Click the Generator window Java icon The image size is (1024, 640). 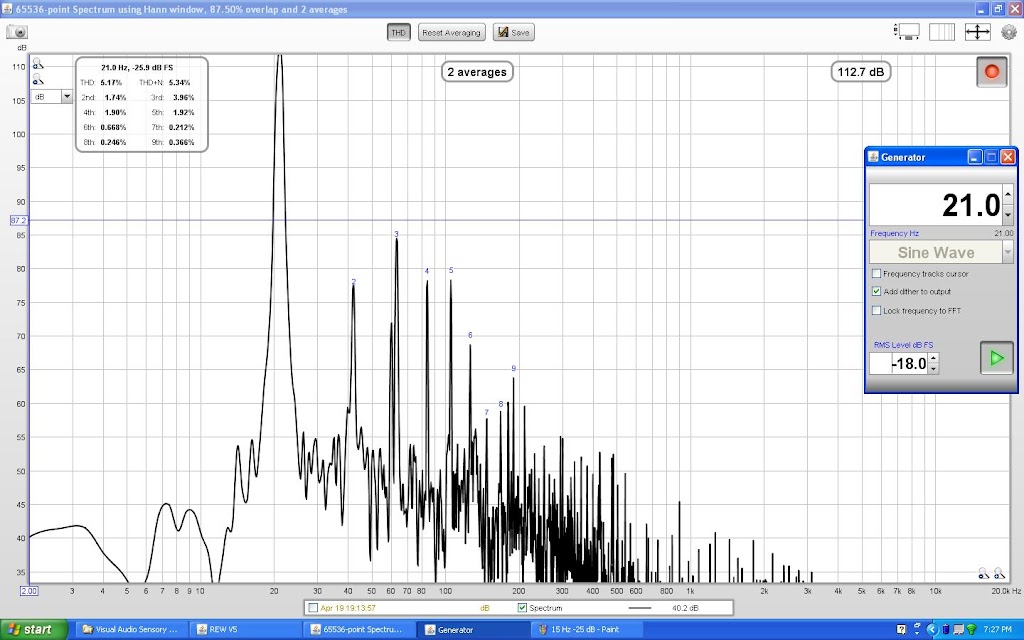pos(873,157)
